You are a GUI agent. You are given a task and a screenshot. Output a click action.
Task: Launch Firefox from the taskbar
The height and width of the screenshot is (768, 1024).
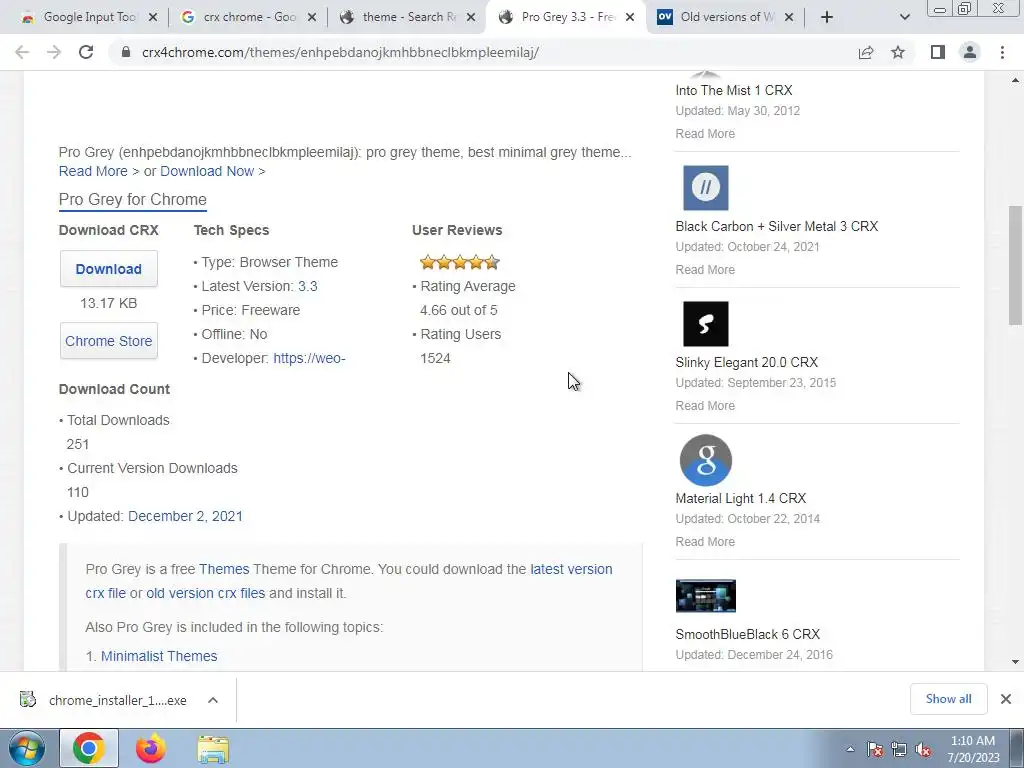(151, 748)
